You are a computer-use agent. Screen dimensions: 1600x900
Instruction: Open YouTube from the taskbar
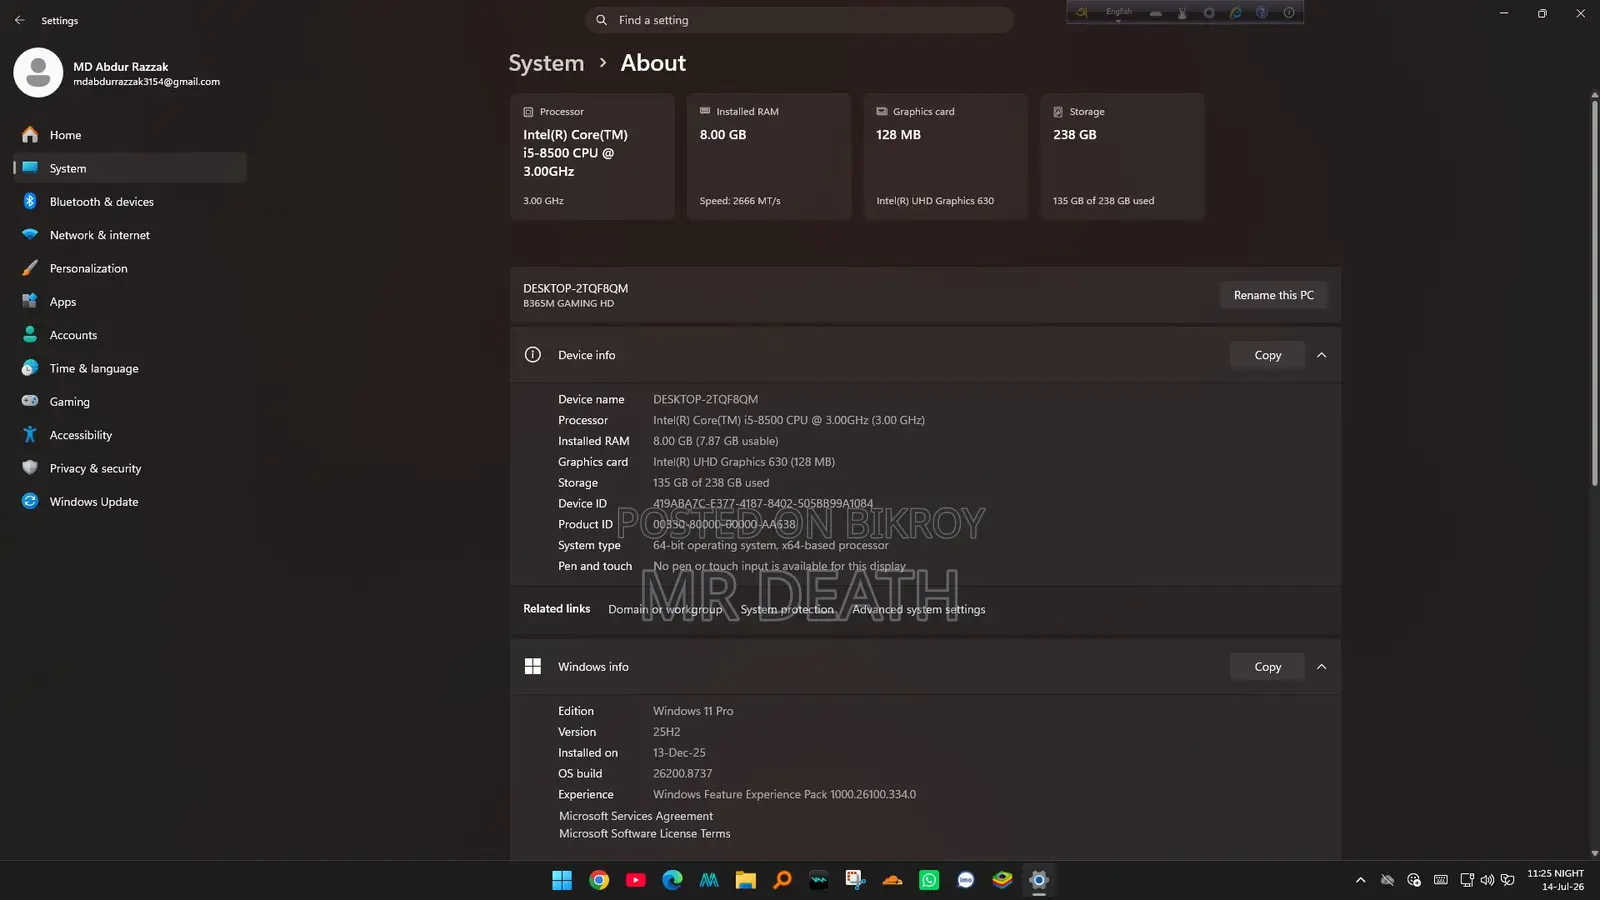click(x=636, y=880)
